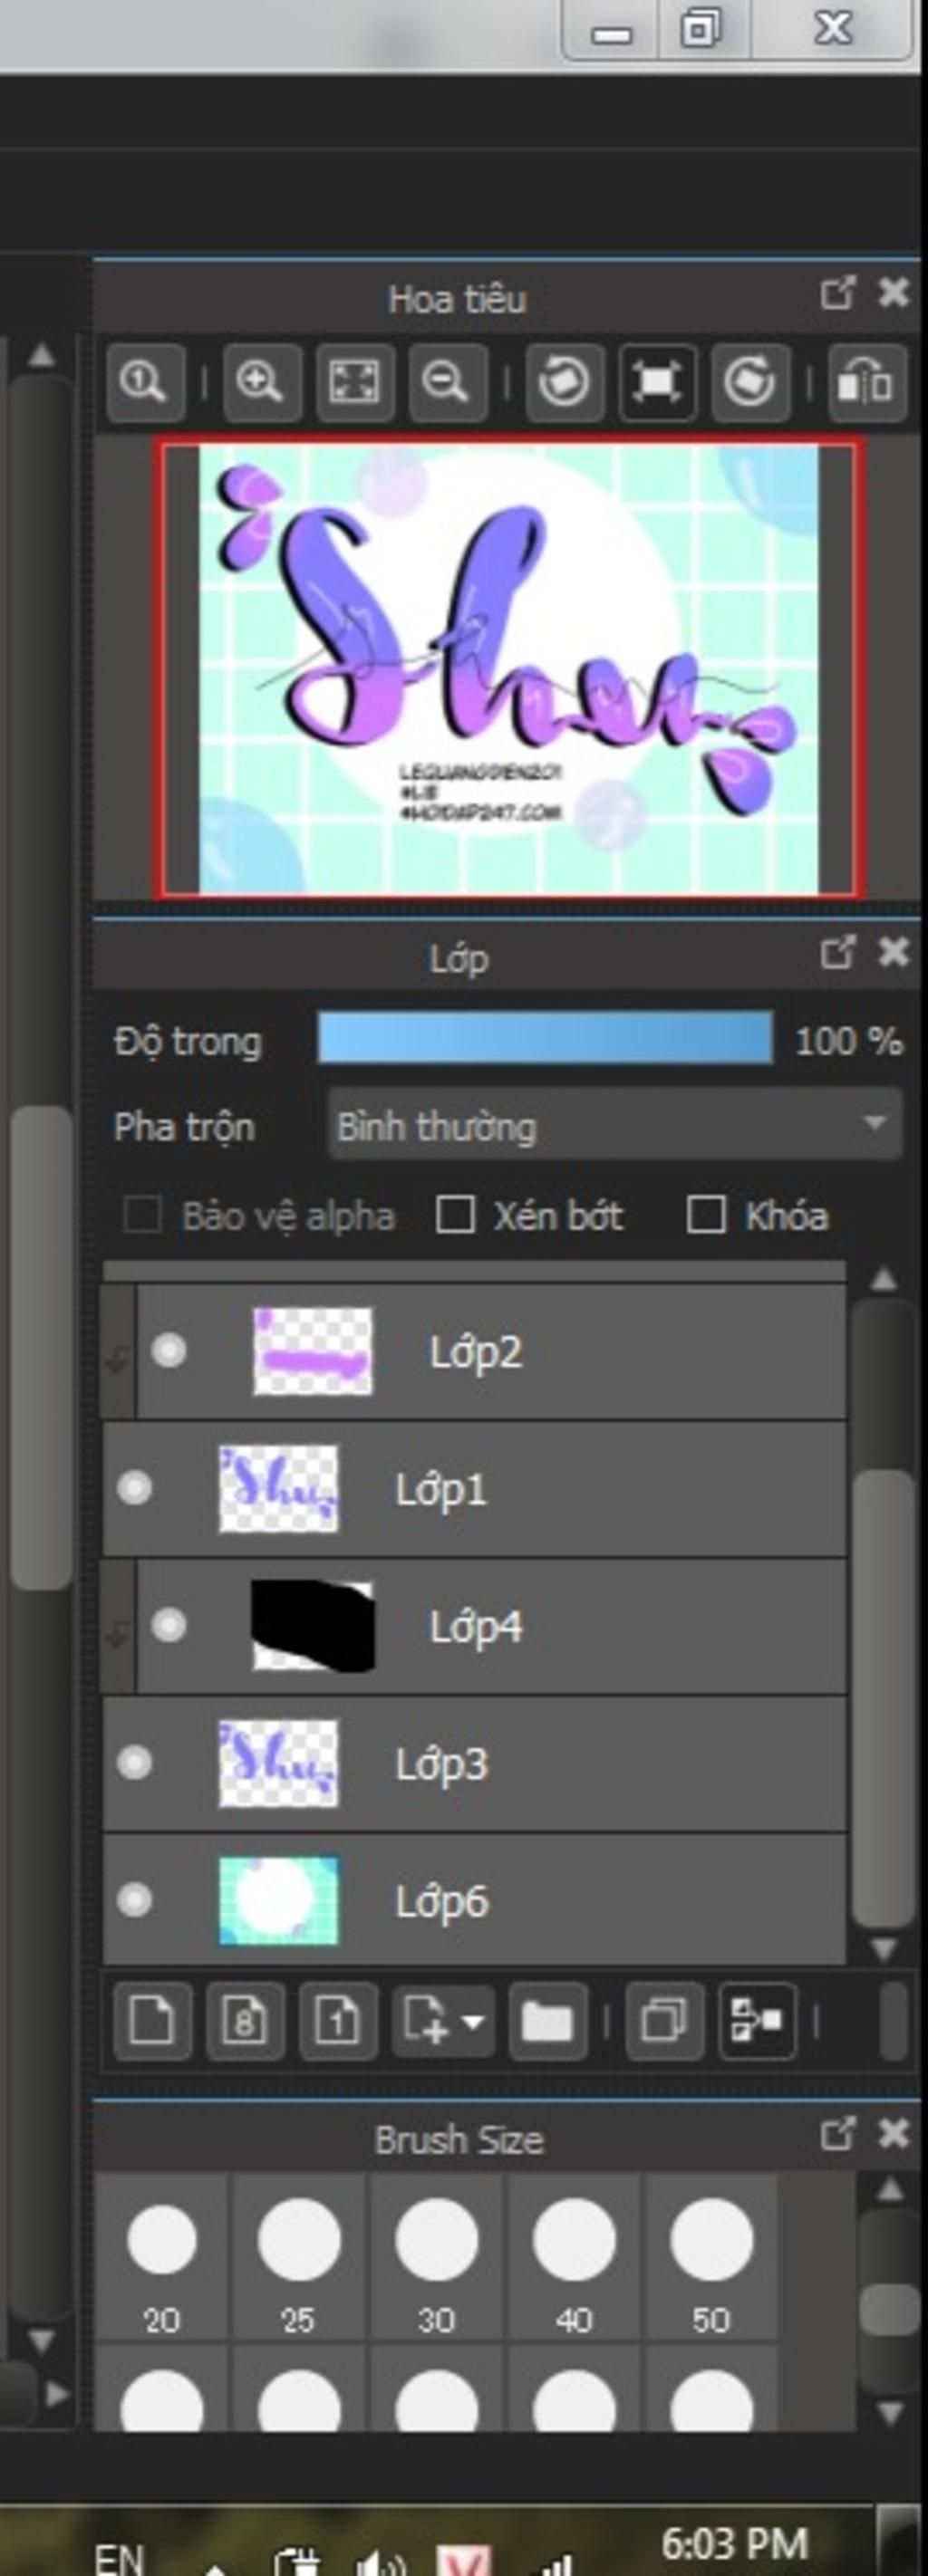Image resolution: width=928 pixels, height=2576 pixels.
Task: Check the Khóa lock checkbox
Action: pyautogui.click(x=706, y=1215)
